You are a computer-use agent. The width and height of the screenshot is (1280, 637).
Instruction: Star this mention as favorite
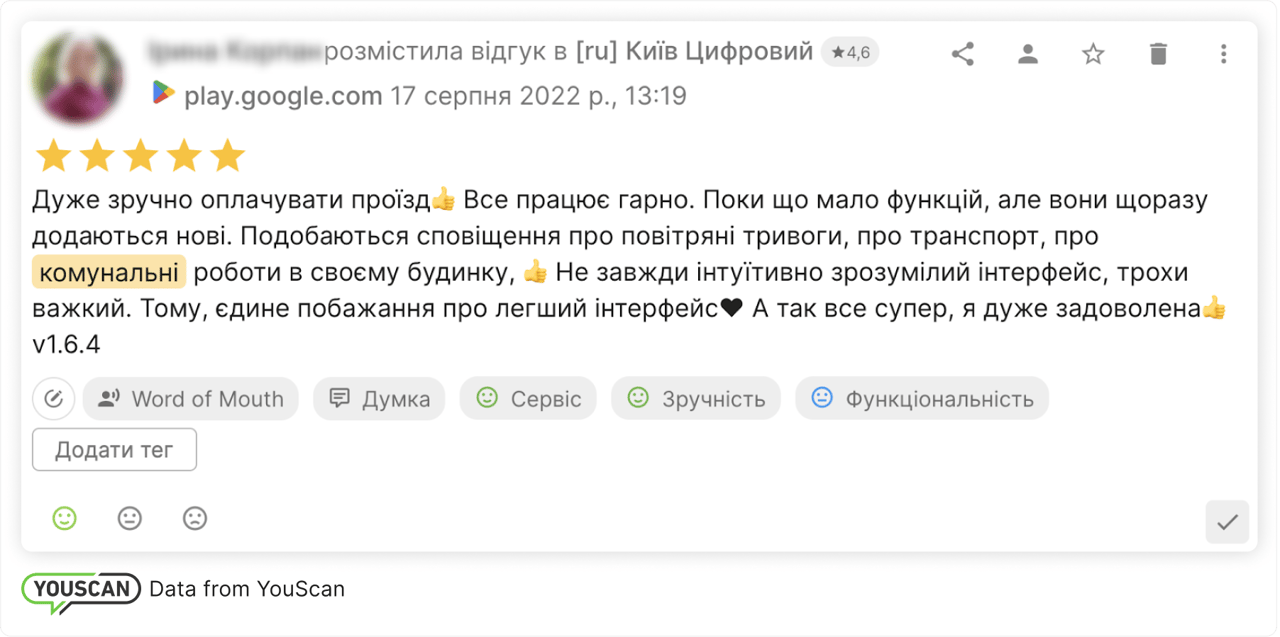tap(1092, 55)
